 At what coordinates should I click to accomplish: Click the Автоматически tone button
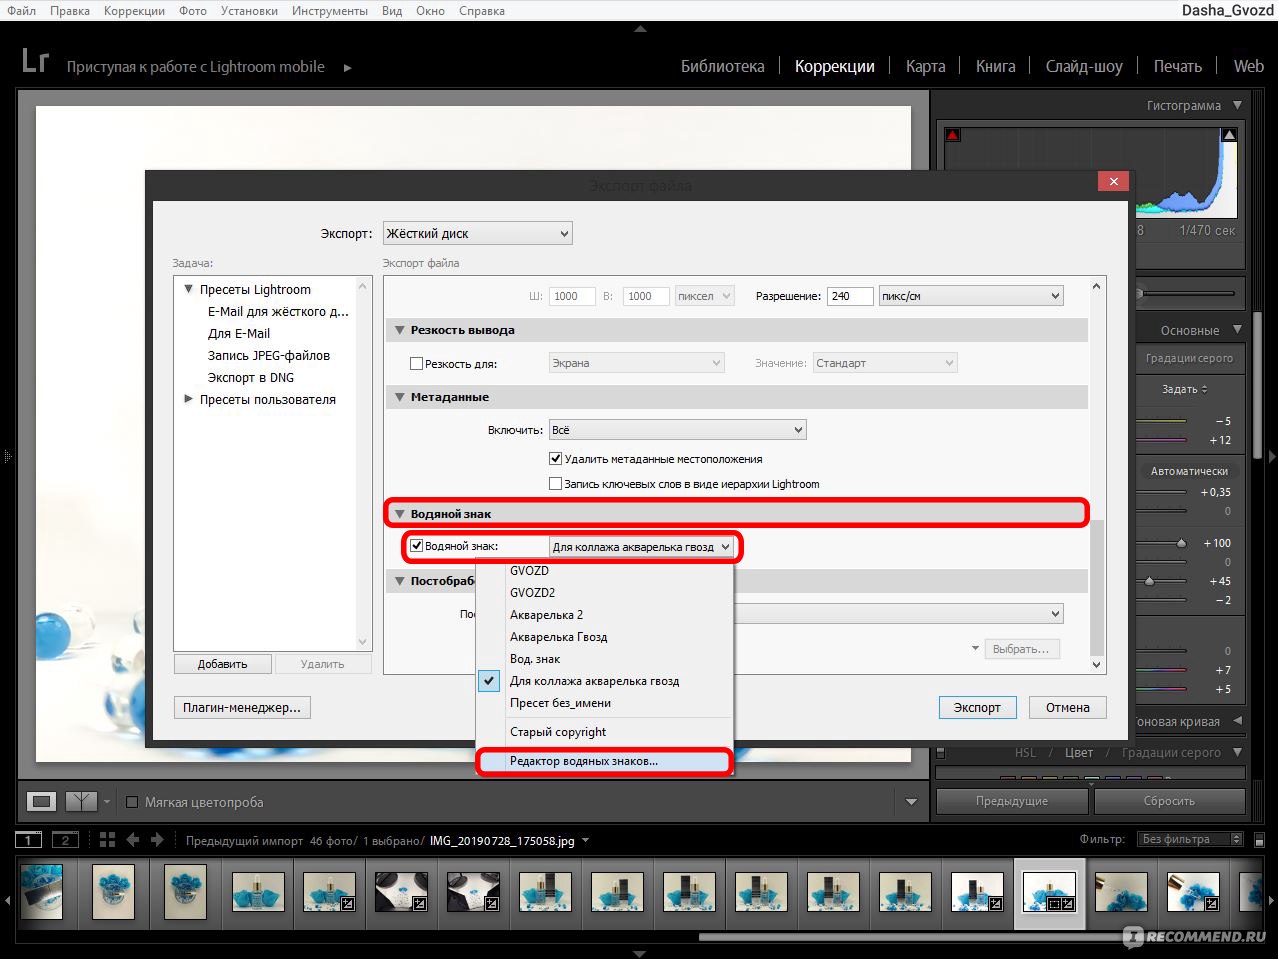point(1188,471)
